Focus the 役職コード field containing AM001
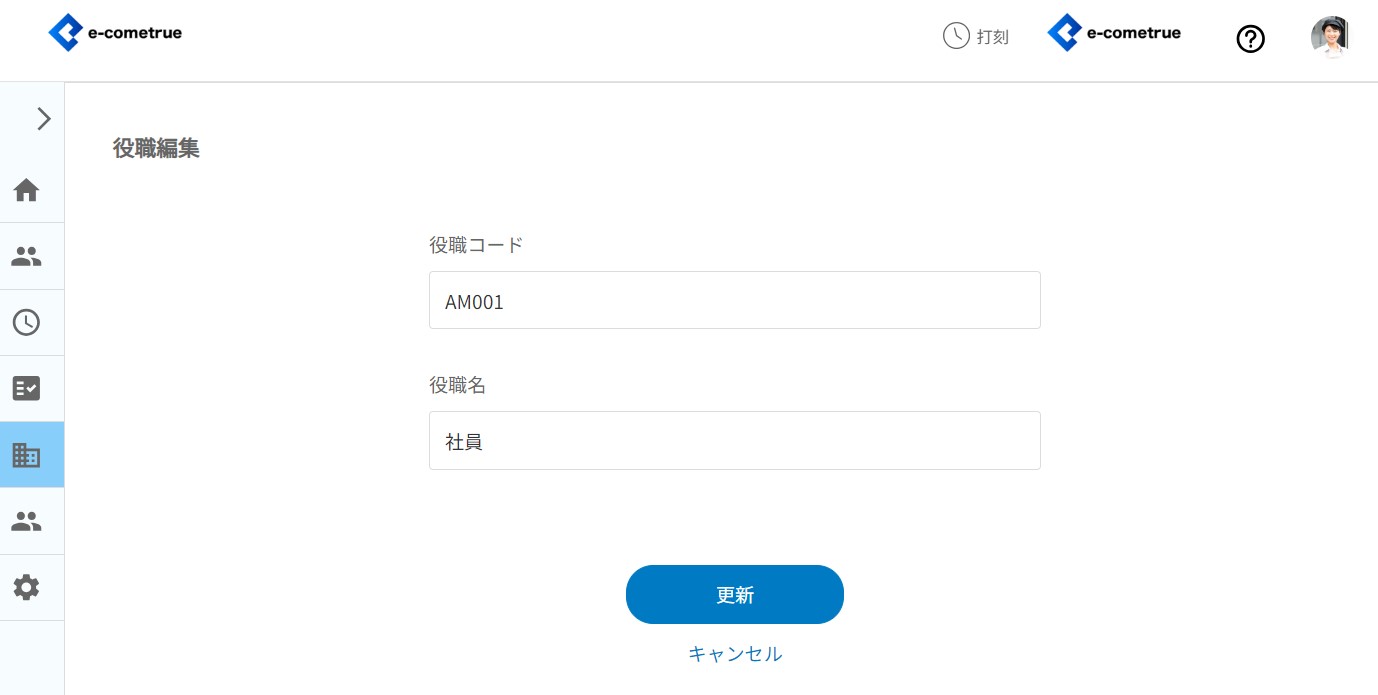This screenshot has height=695, width=1378. (x=734, y=300)
